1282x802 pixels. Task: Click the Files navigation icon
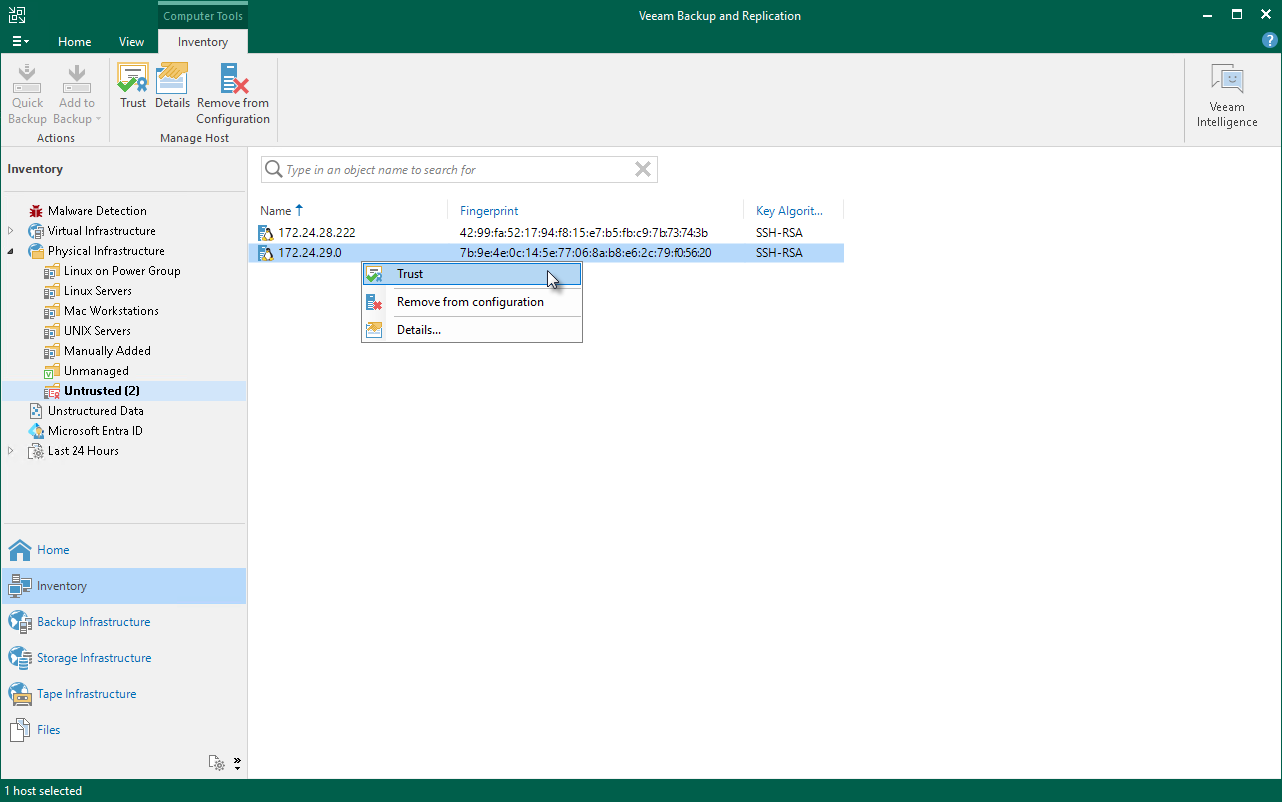pyautogui.click(x=20, y=730)
